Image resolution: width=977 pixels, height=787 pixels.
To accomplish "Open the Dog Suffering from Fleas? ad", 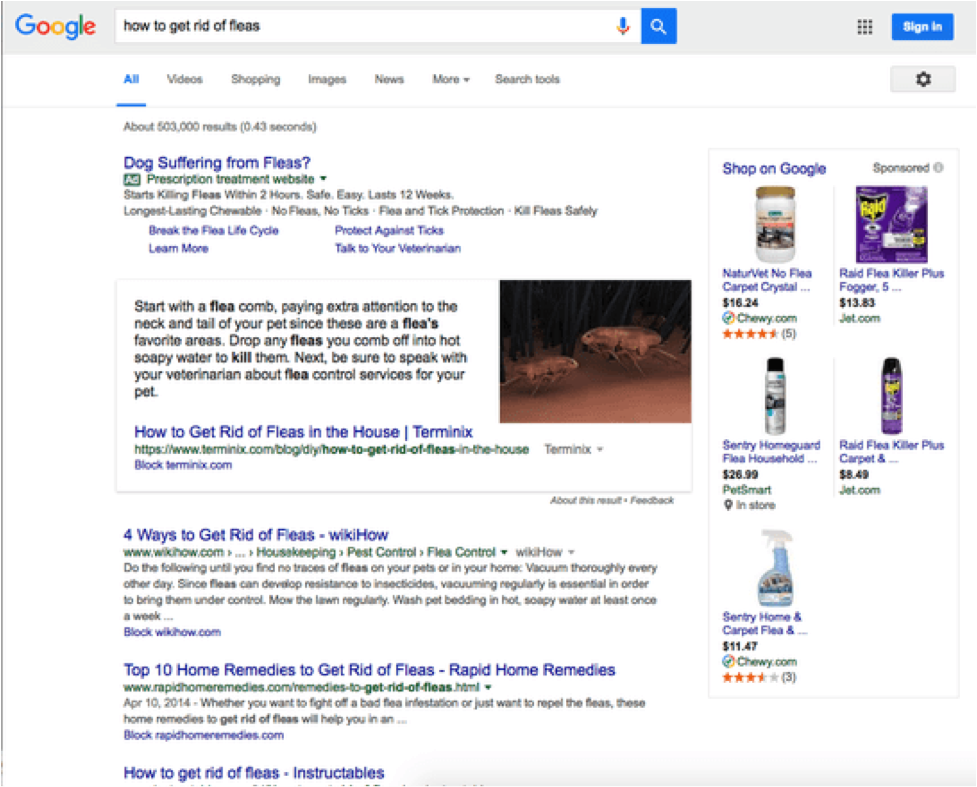I will (217, 163).
